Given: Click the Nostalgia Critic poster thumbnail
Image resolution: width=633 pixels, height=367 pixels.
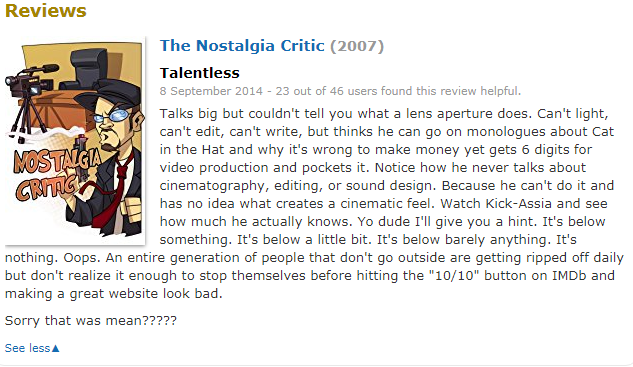Looking at the screenshot, I should (75, 141).
